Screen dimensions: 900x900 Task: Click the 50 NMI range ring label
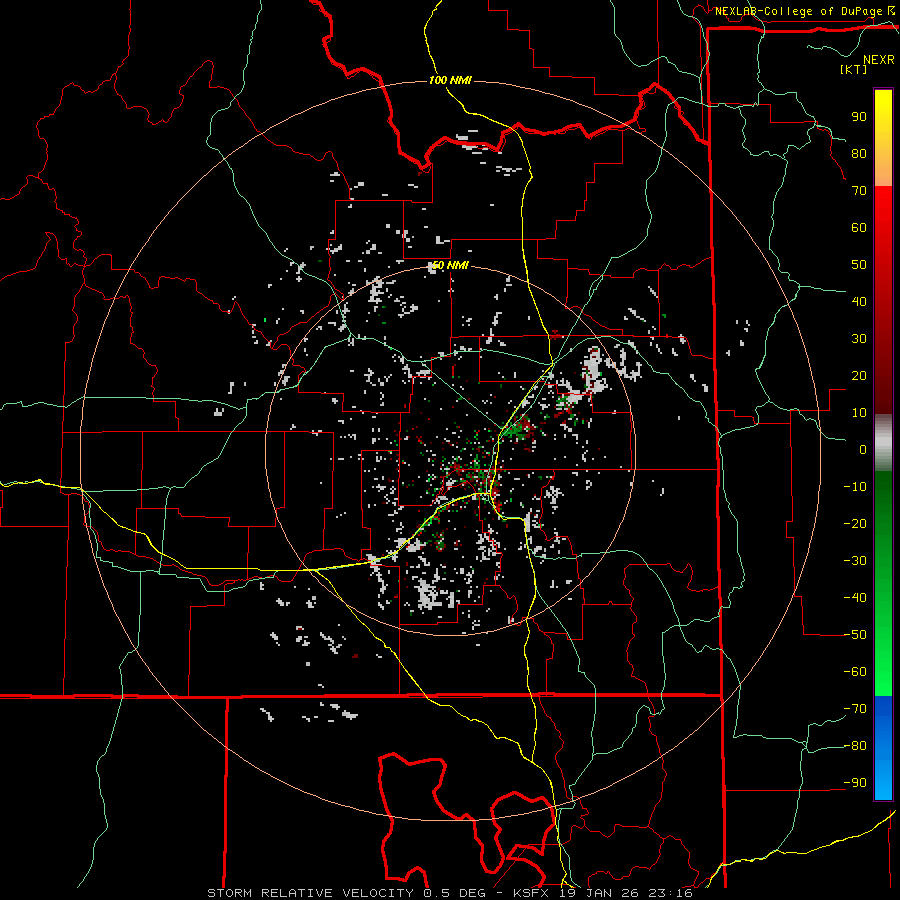tap(450, 265)
